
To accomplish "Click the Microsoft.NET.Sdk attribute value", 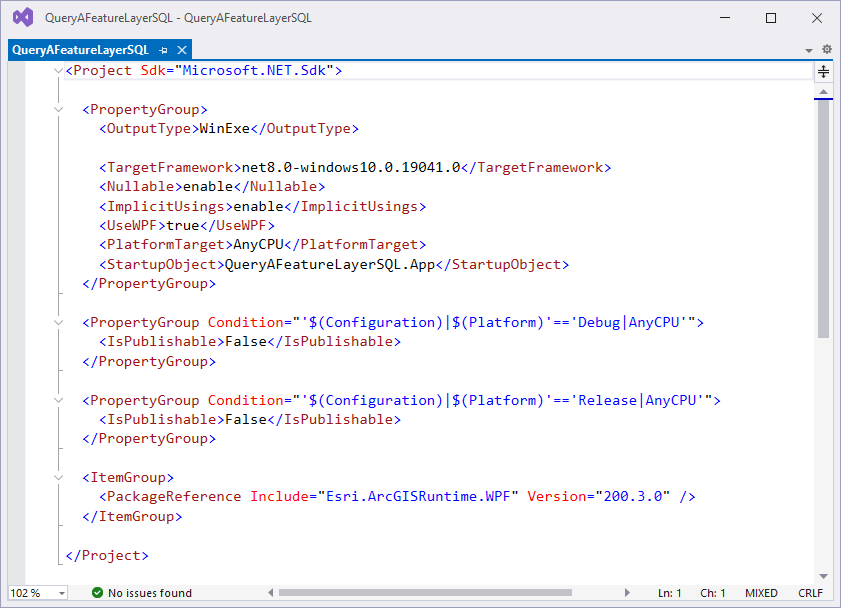I will 254,70.
